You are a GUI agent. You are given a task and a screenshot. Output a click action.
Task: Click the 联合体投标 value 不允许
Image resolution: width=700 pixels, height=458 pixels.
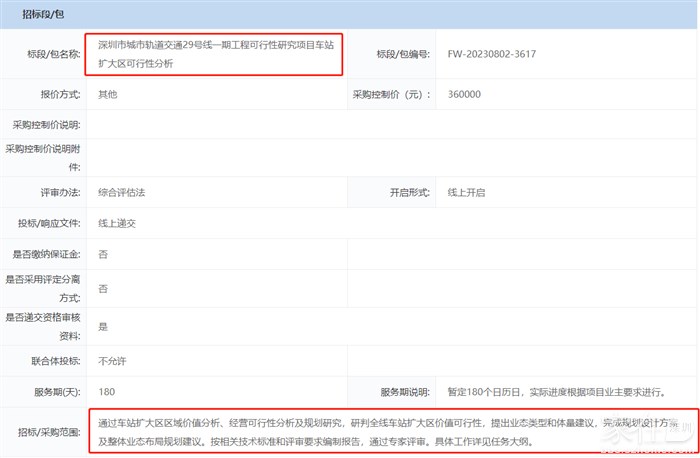(x=112, y=360)
